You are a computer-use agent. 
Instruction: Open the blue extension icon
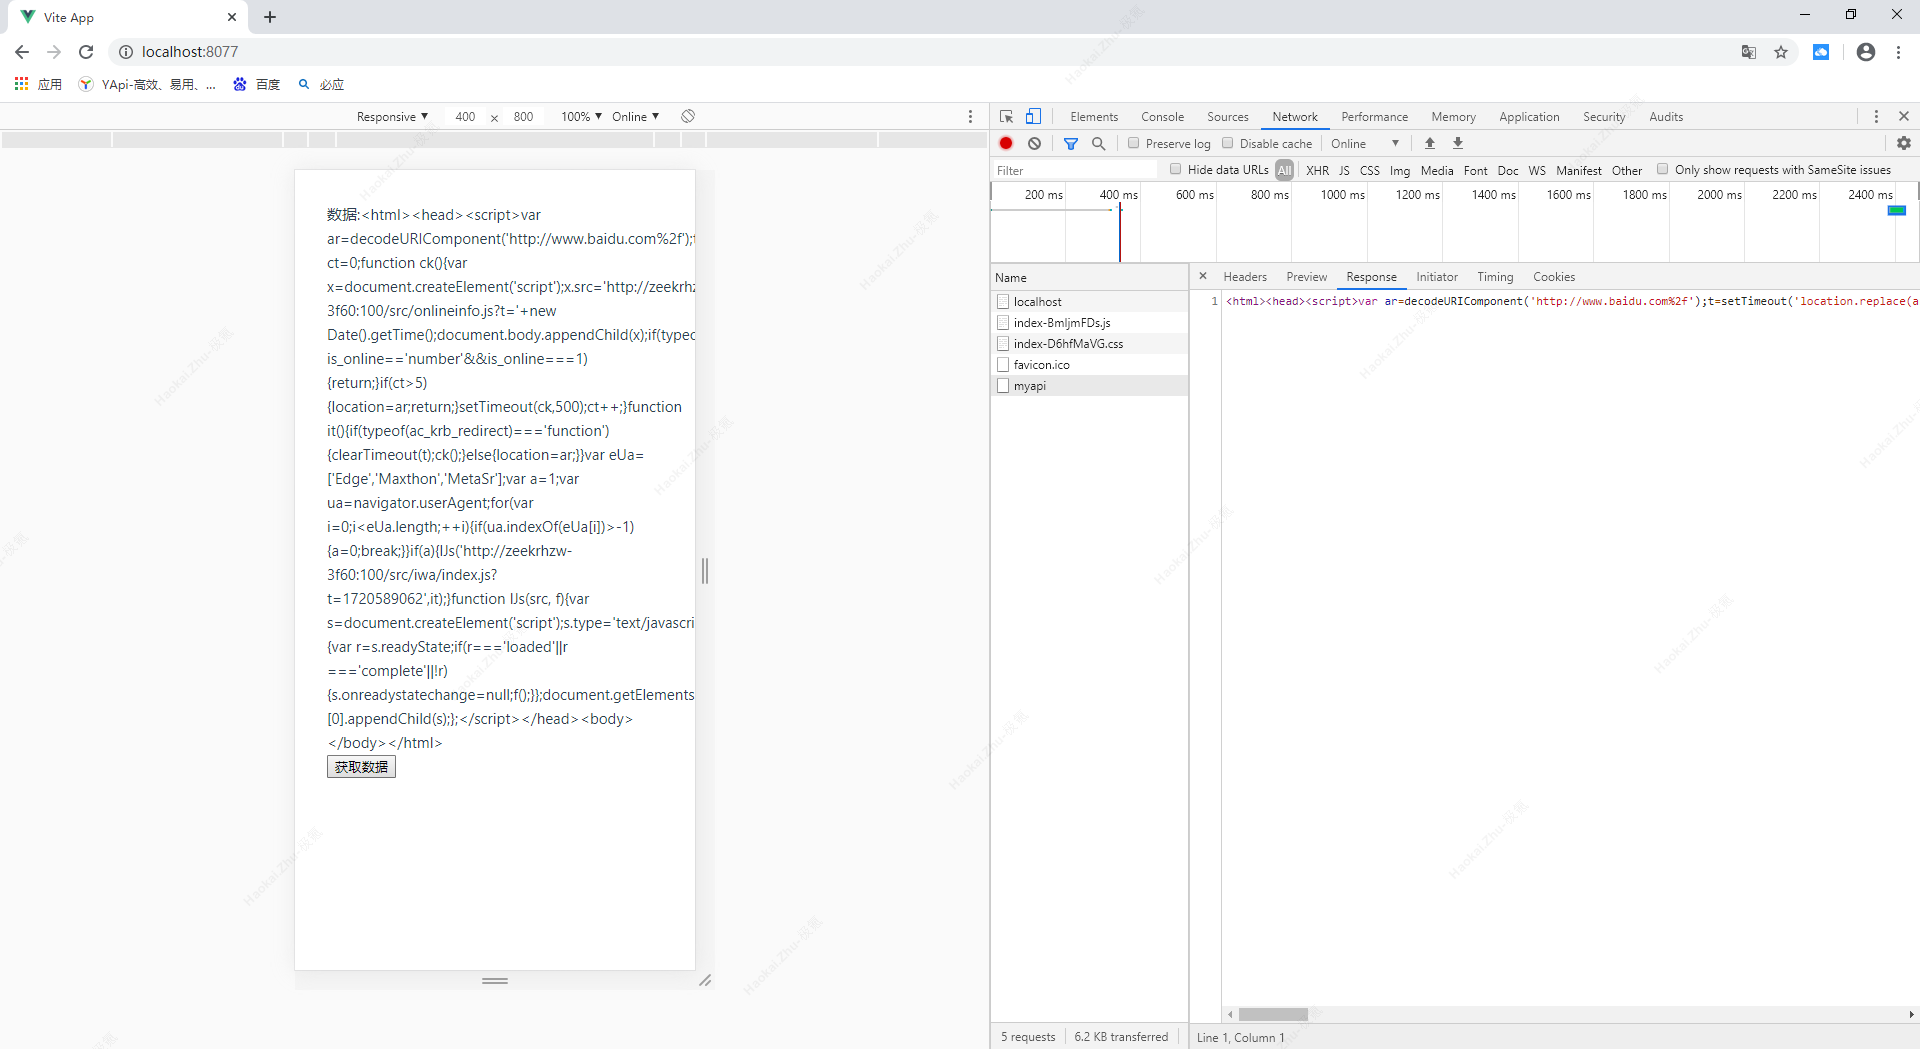(x=1821, y=52)
